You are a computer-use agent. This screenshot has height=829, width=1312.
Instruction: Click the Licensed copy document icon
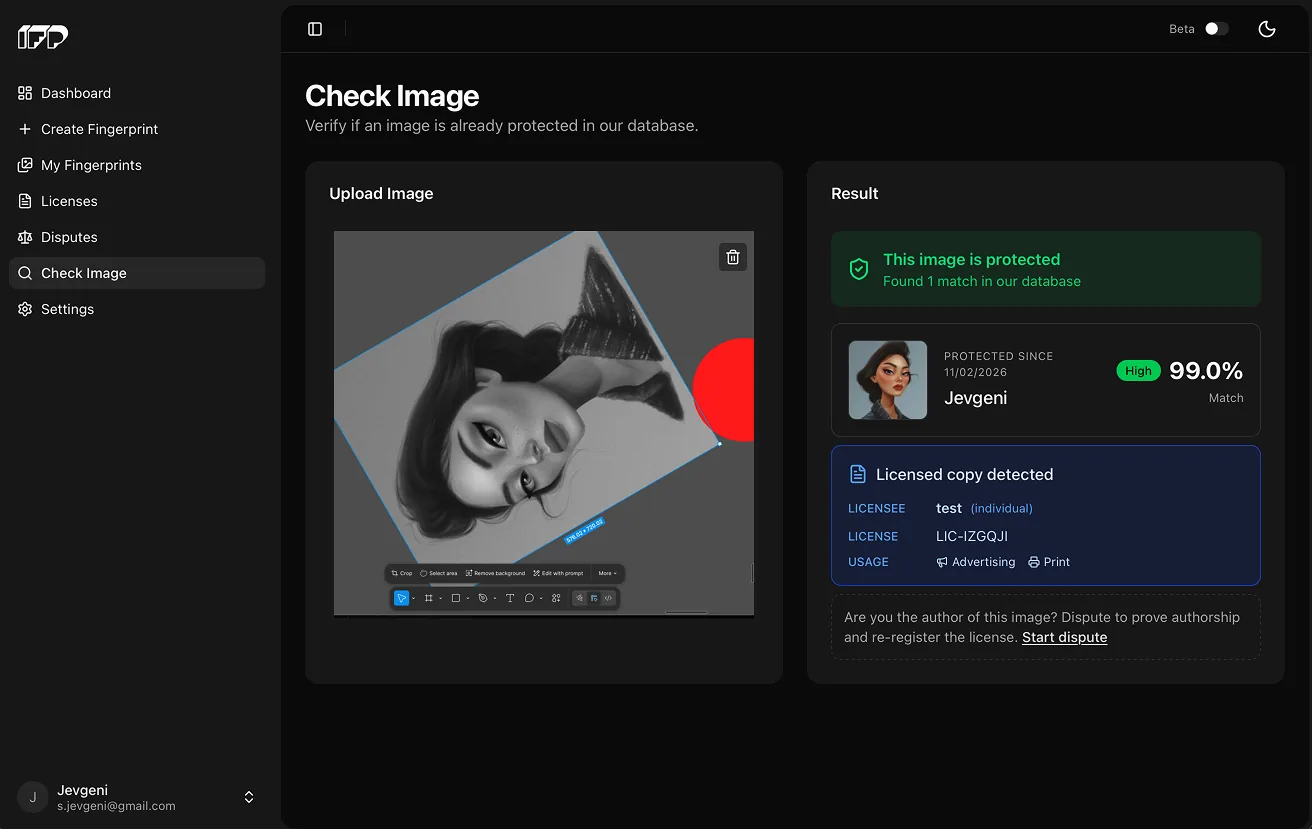(857, 474)
